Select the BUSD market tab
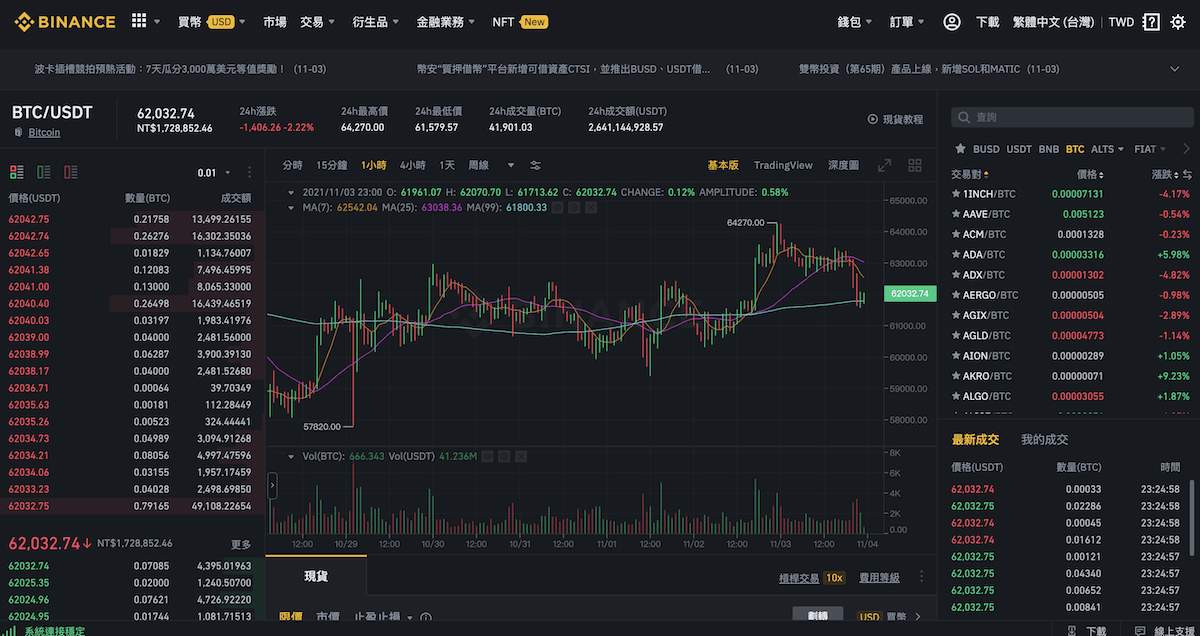This screenshot has height=636, width=1200. pos(986,149)
